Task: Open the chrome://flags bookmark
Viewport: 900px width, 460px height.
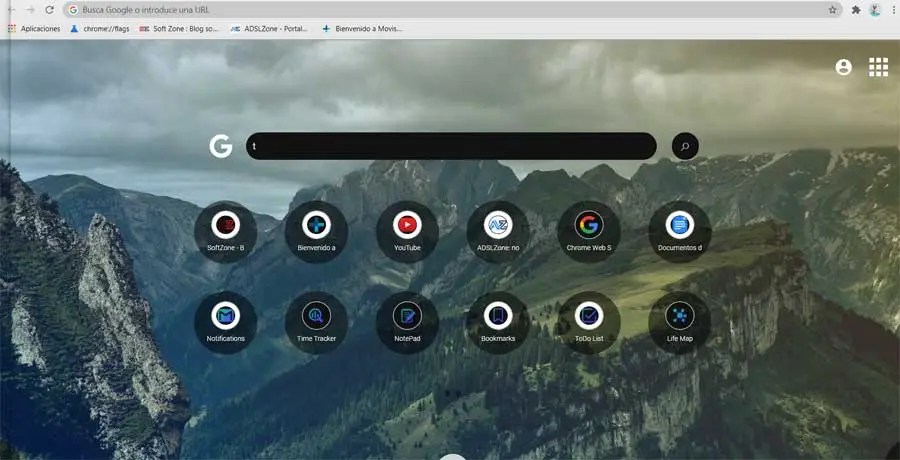Action: pos(99,29)
